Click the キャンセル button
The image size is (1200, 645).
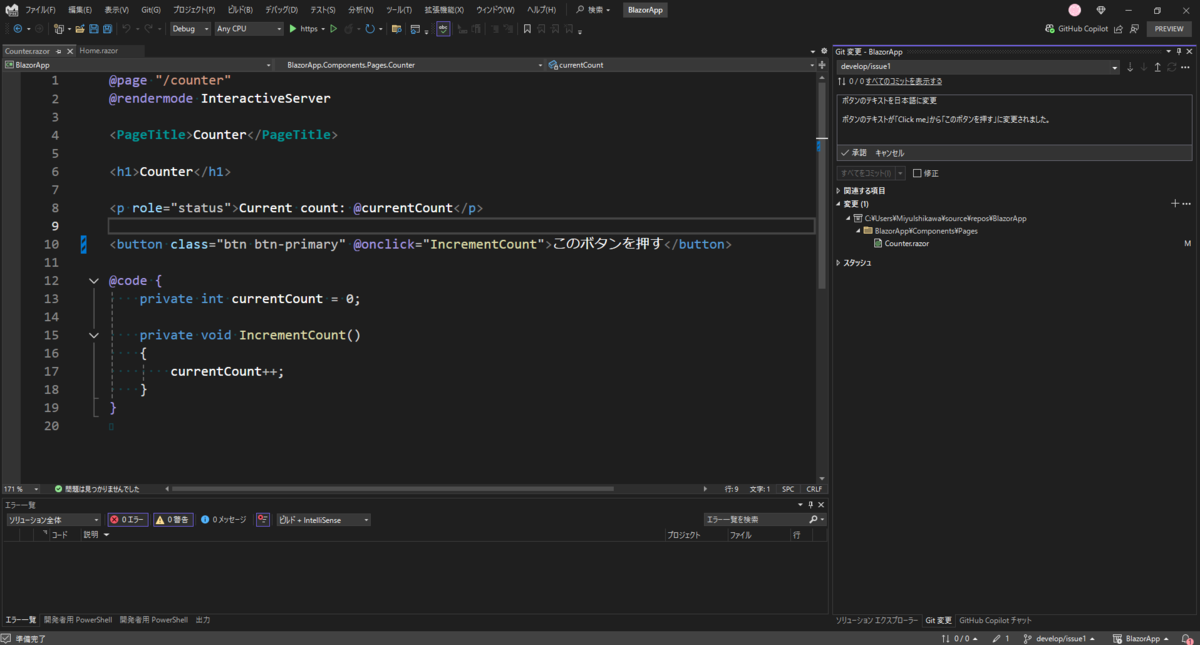tap(889, 153)
